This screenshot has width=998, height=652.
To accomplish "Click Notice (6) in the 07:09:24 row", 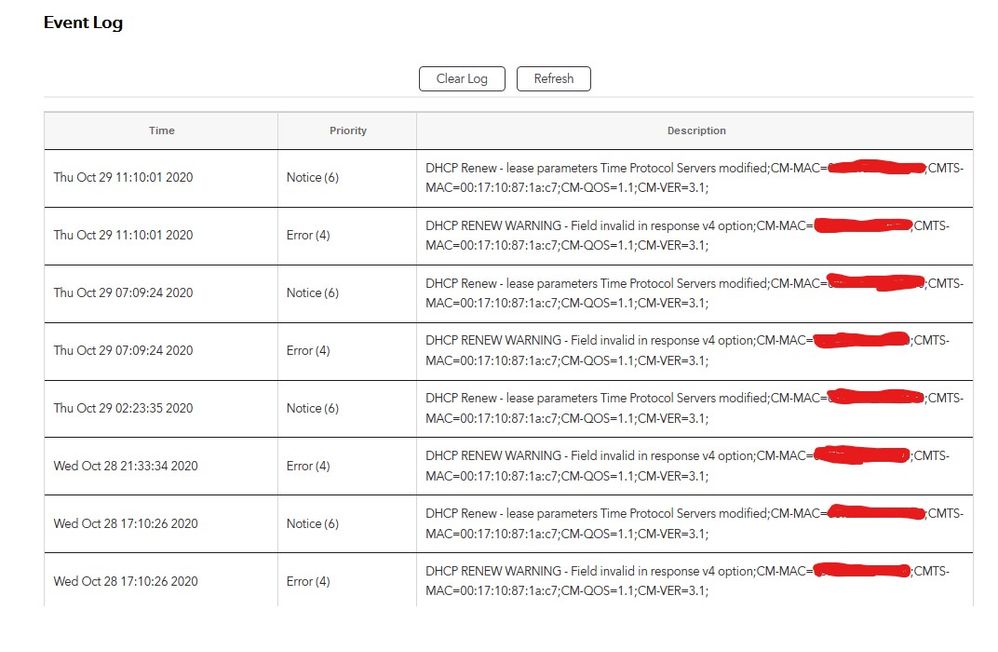I will coord(313,293).
